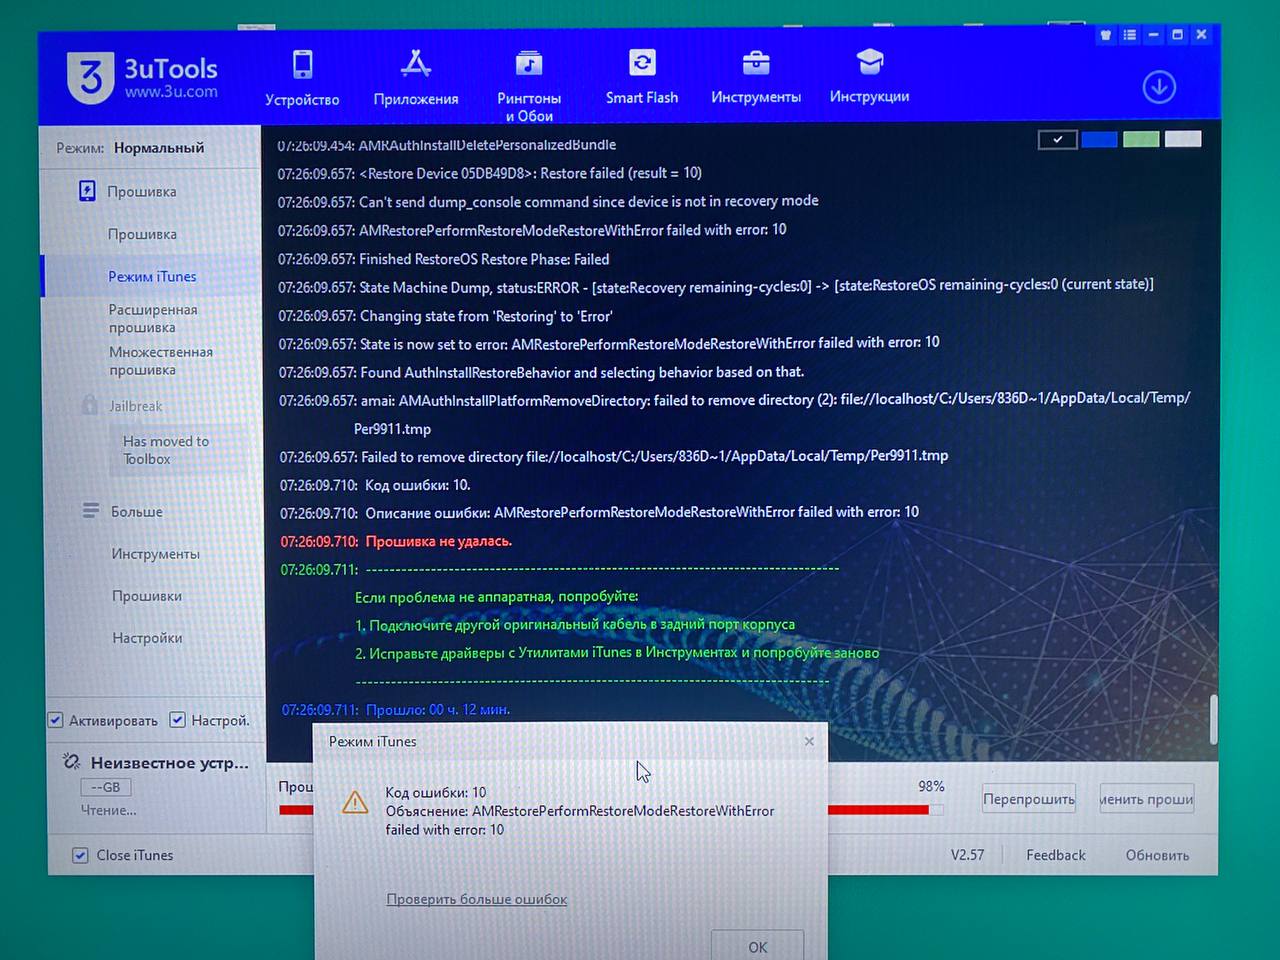Click the disconnected device link icon
The height and width of the screenshot is (960, 1280).
click(72, 762)
